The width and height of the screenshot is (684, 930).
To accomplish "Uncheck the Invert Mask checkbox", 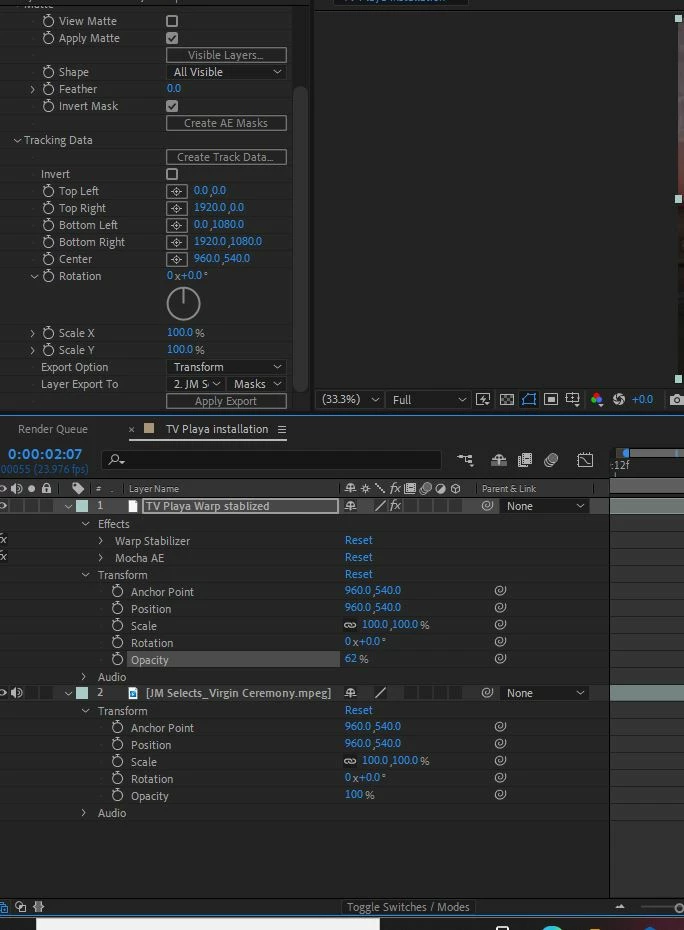I will point(172,106).
